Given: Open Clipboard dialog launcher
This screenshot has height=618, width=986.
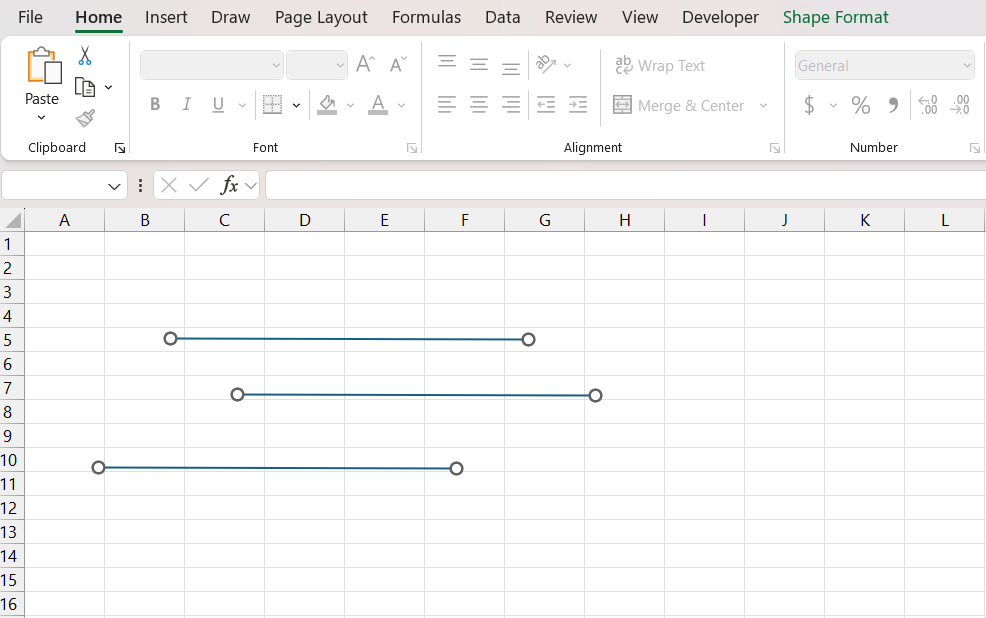Looking at the screenshot, I should pos(119,148).
